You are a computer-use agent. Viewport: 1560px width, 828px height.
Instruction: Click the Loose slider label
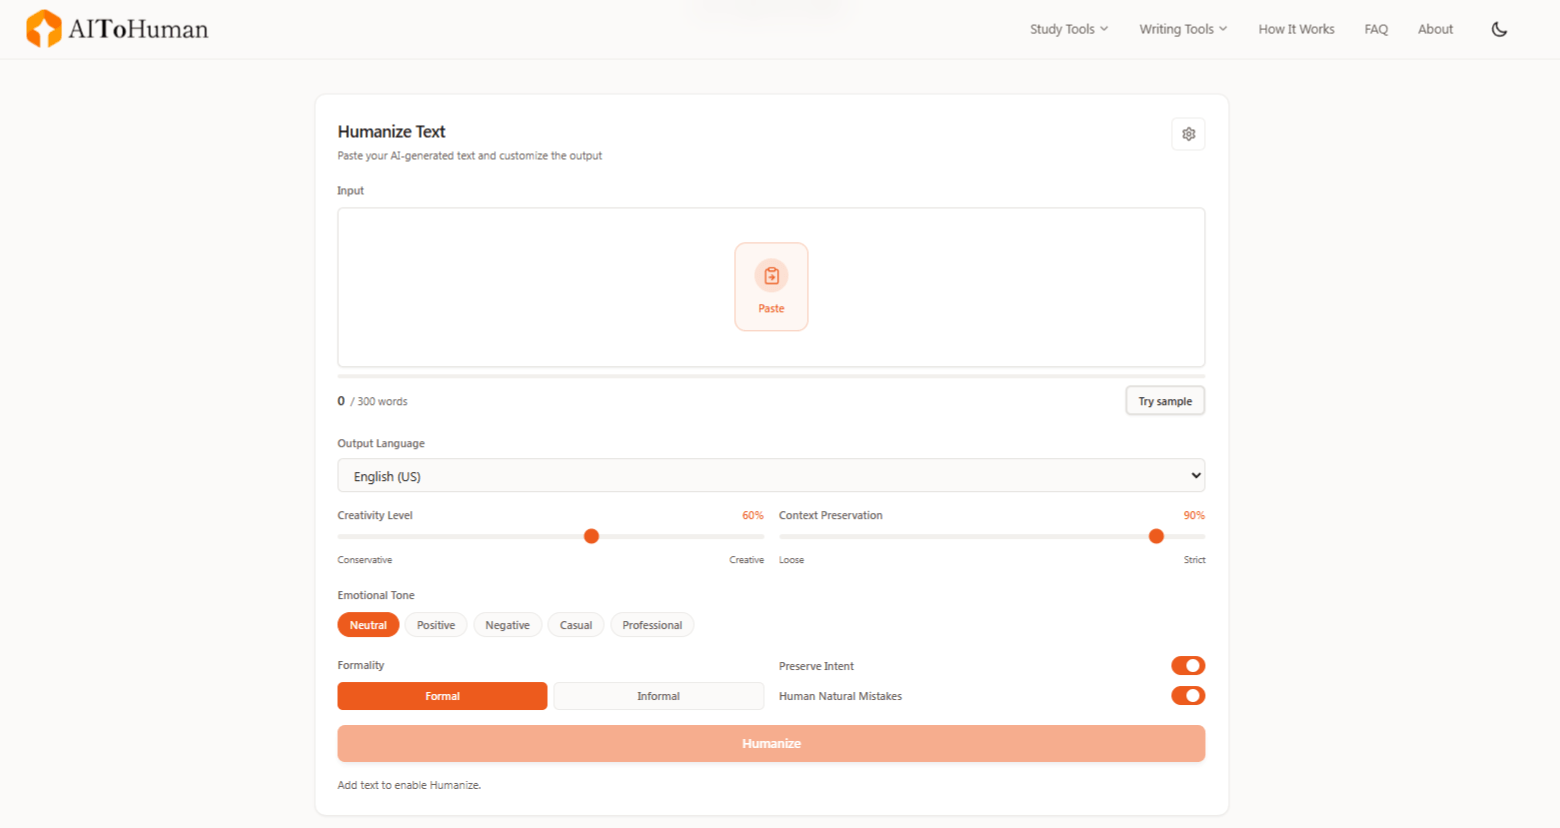pos(791,560)
